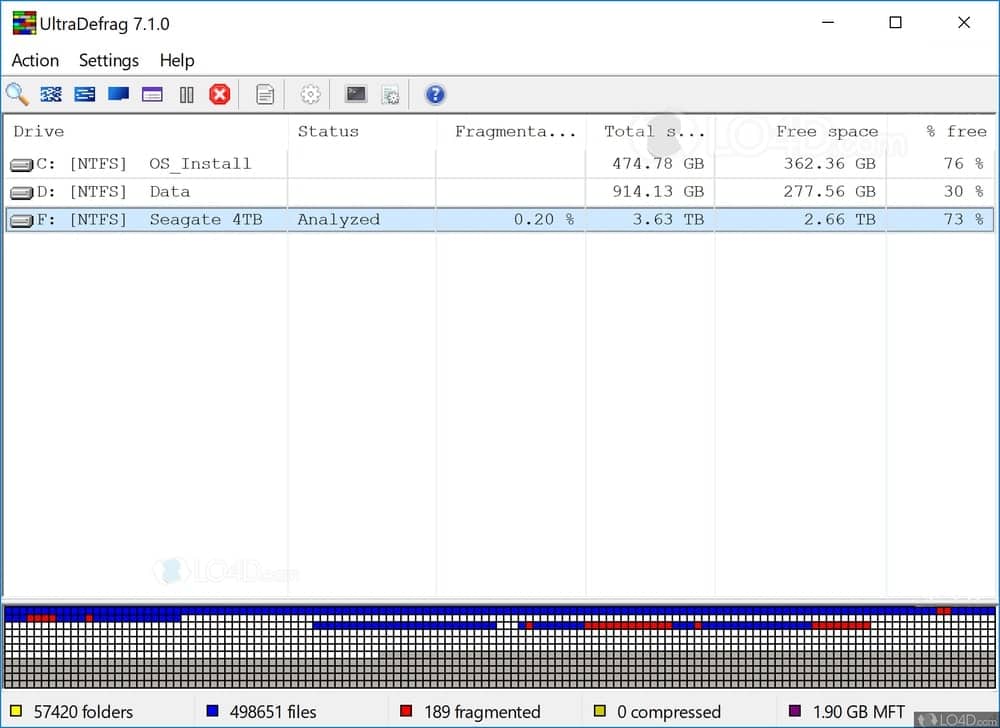
Task: Click the 1.90 GB MFT status text
Action: [858, 712]
